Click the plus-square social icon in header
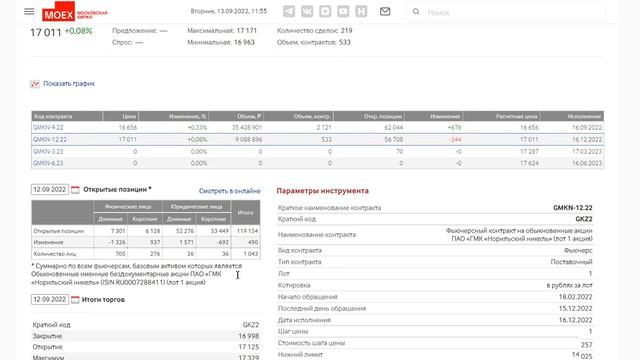Image resolution: width=640 pixels, height=360 pixels. click(x=325, y=11)
